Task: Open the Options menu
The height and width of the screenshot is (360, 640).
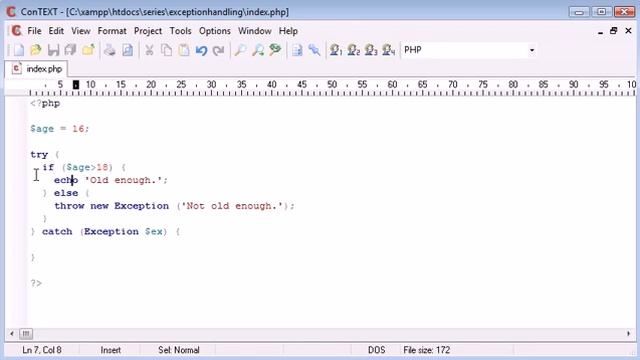Action: tap(215, 31)
